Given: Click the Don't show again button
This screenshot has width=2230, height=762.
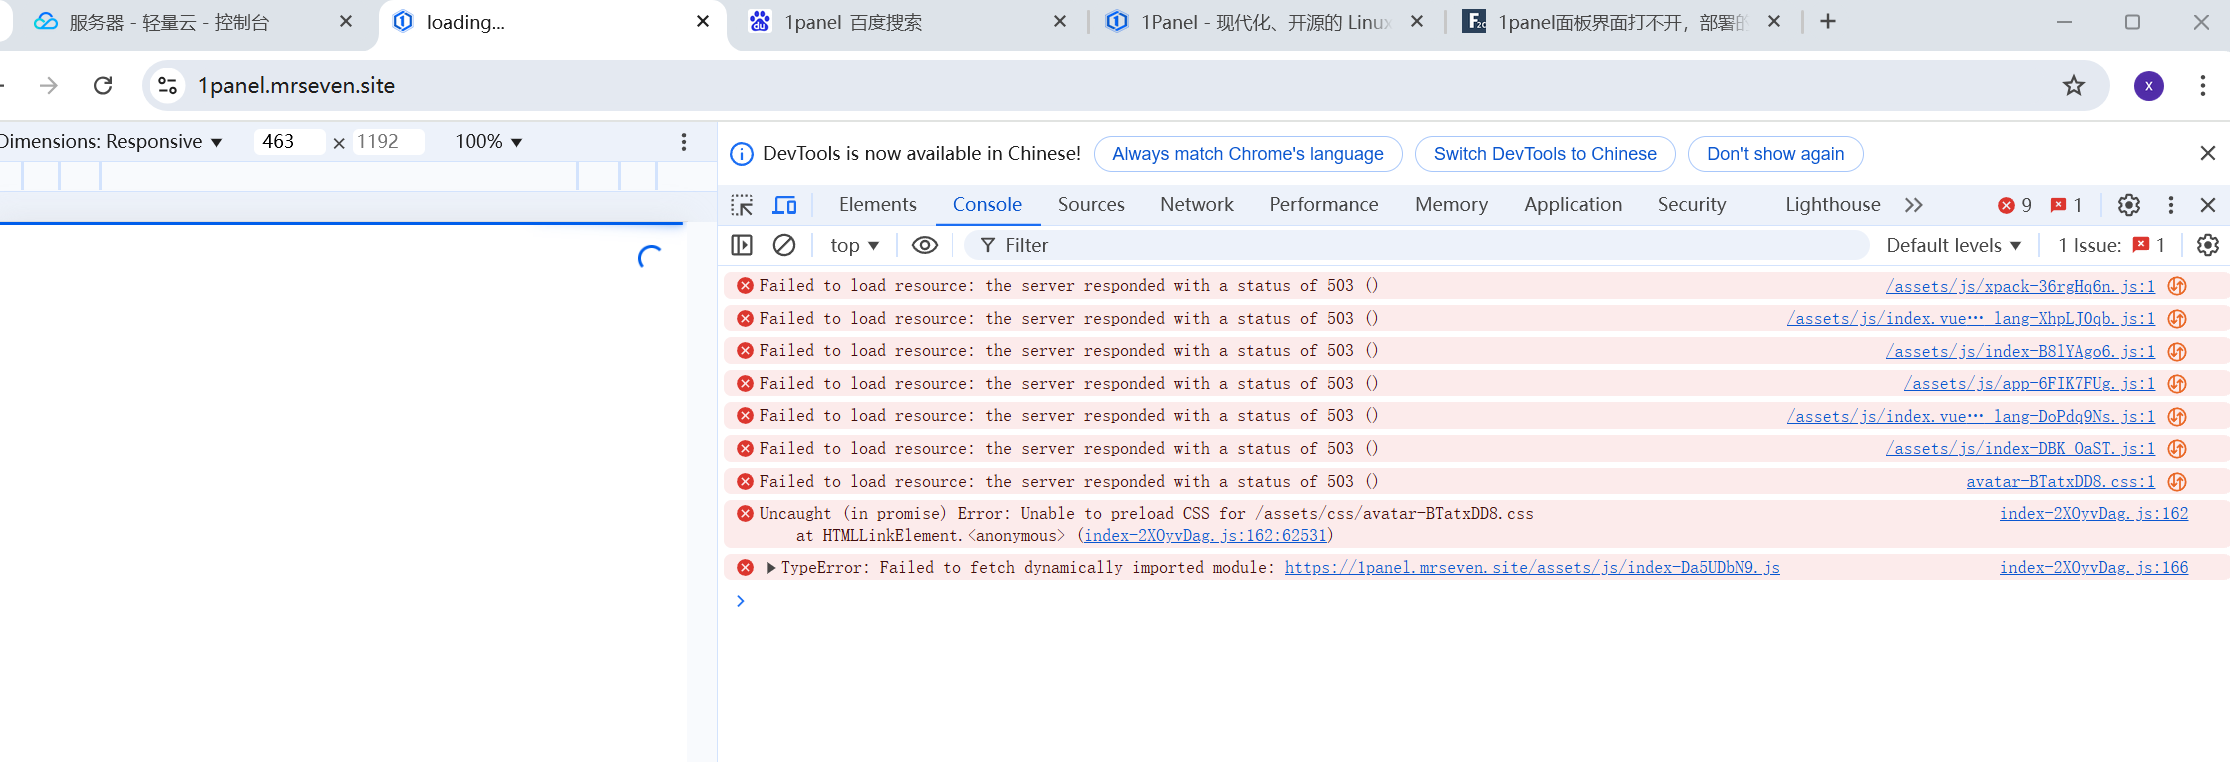Looking at the screenshot, I should coord(1775,154).
